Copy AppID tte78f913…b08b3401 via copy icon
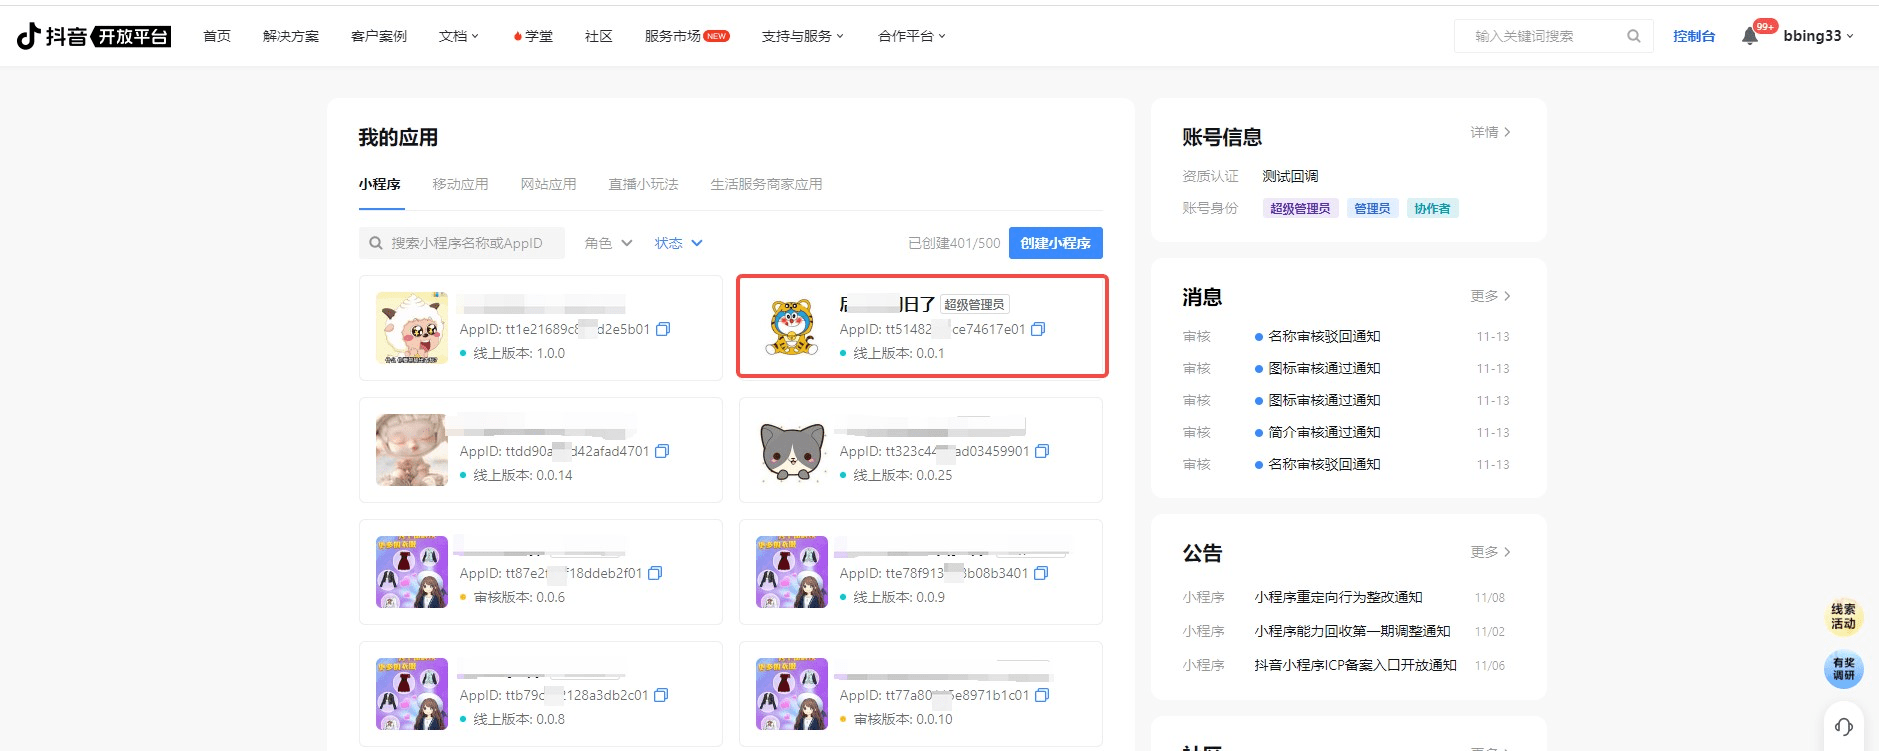Screen dimensions: 1879x751 pos(1040,573)
